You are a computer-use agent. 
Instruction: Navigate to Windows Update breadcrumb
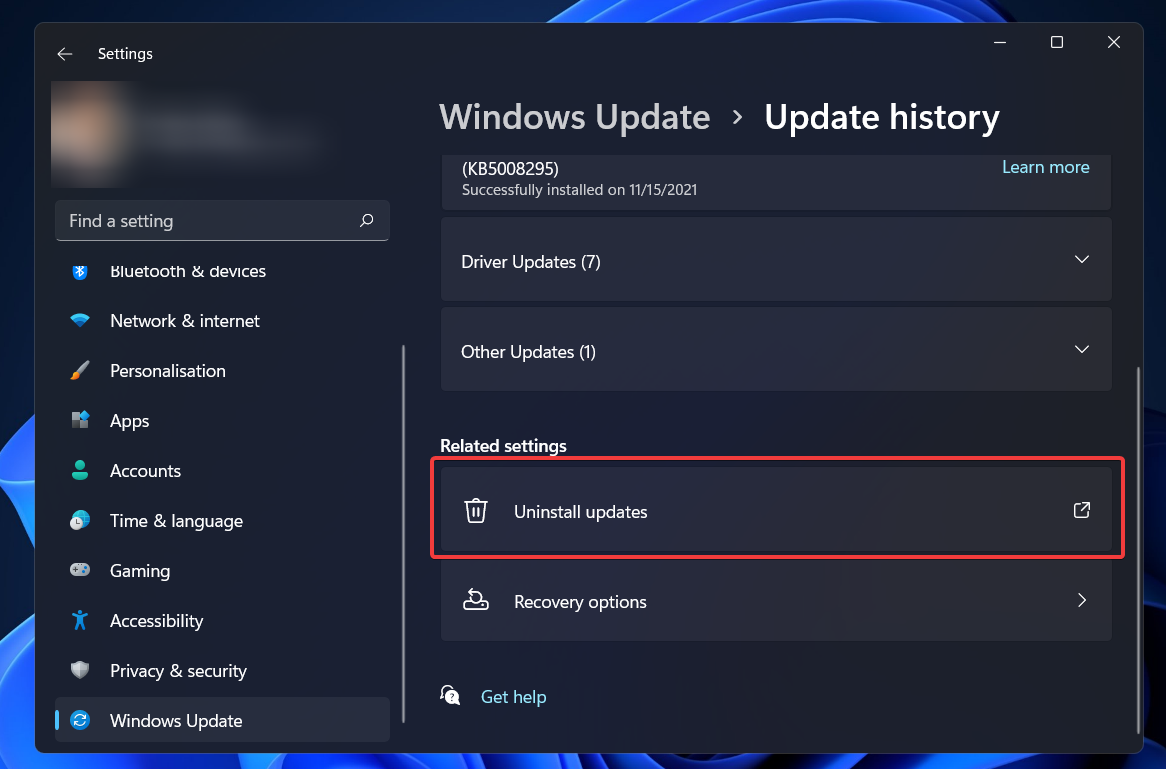coord(574,118)
